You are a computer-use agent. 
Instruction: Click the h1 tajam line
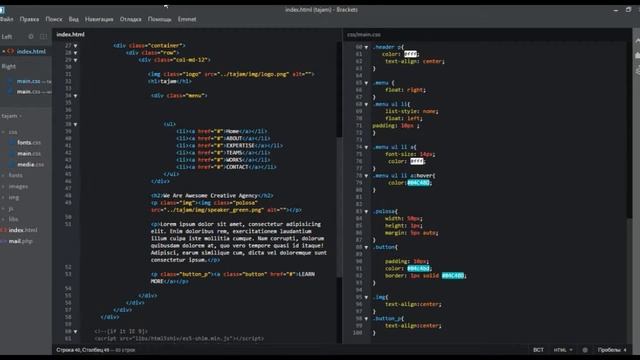[x=170, y=82]
